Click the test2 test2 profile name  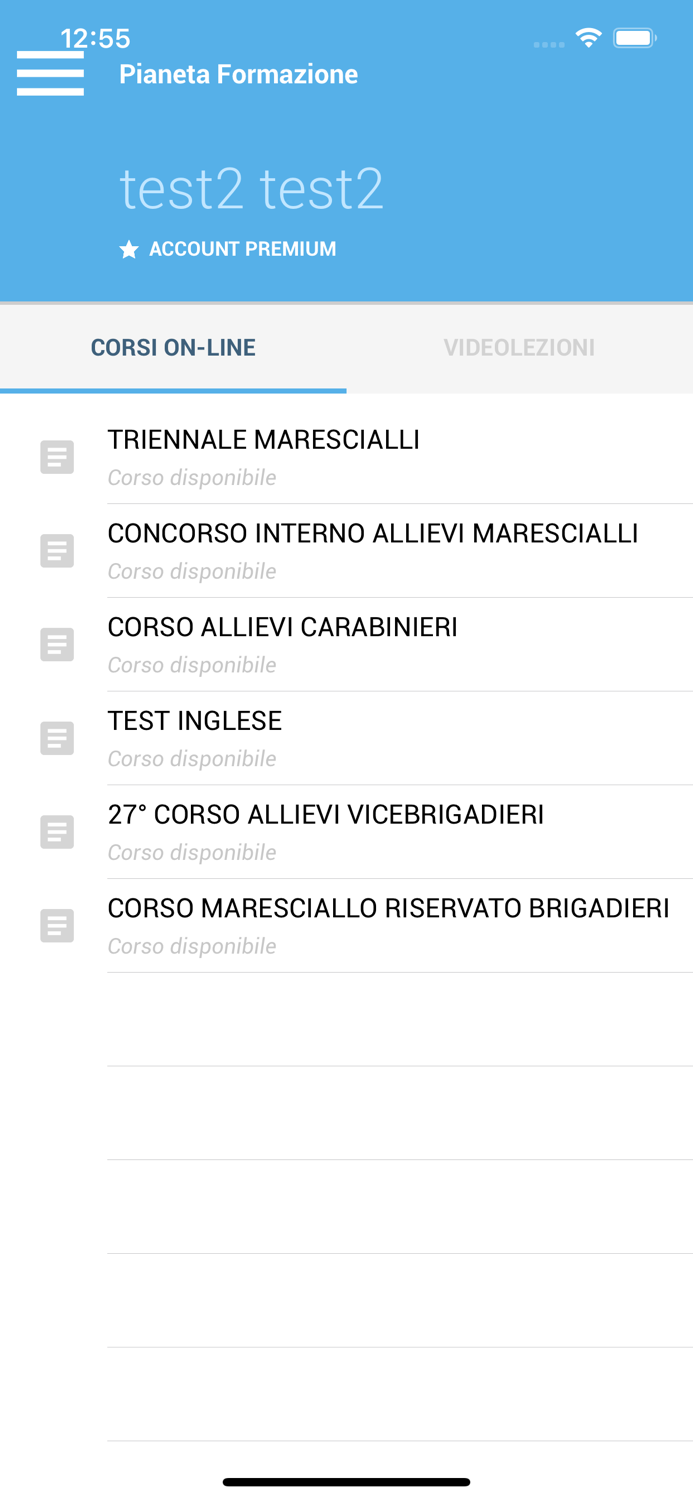click(x=252, y=186)
